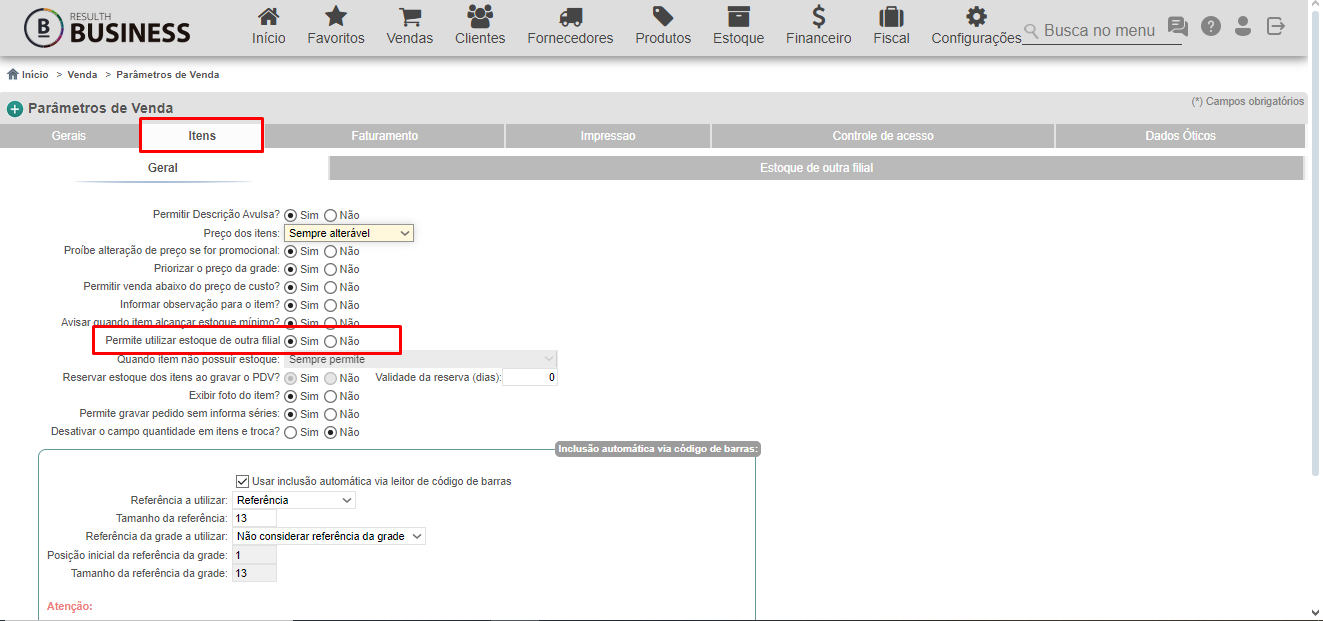Open the Estoque box icon menu
Image resolution: width=1323 pixels, height=621 pixels.
pos(739,16)
